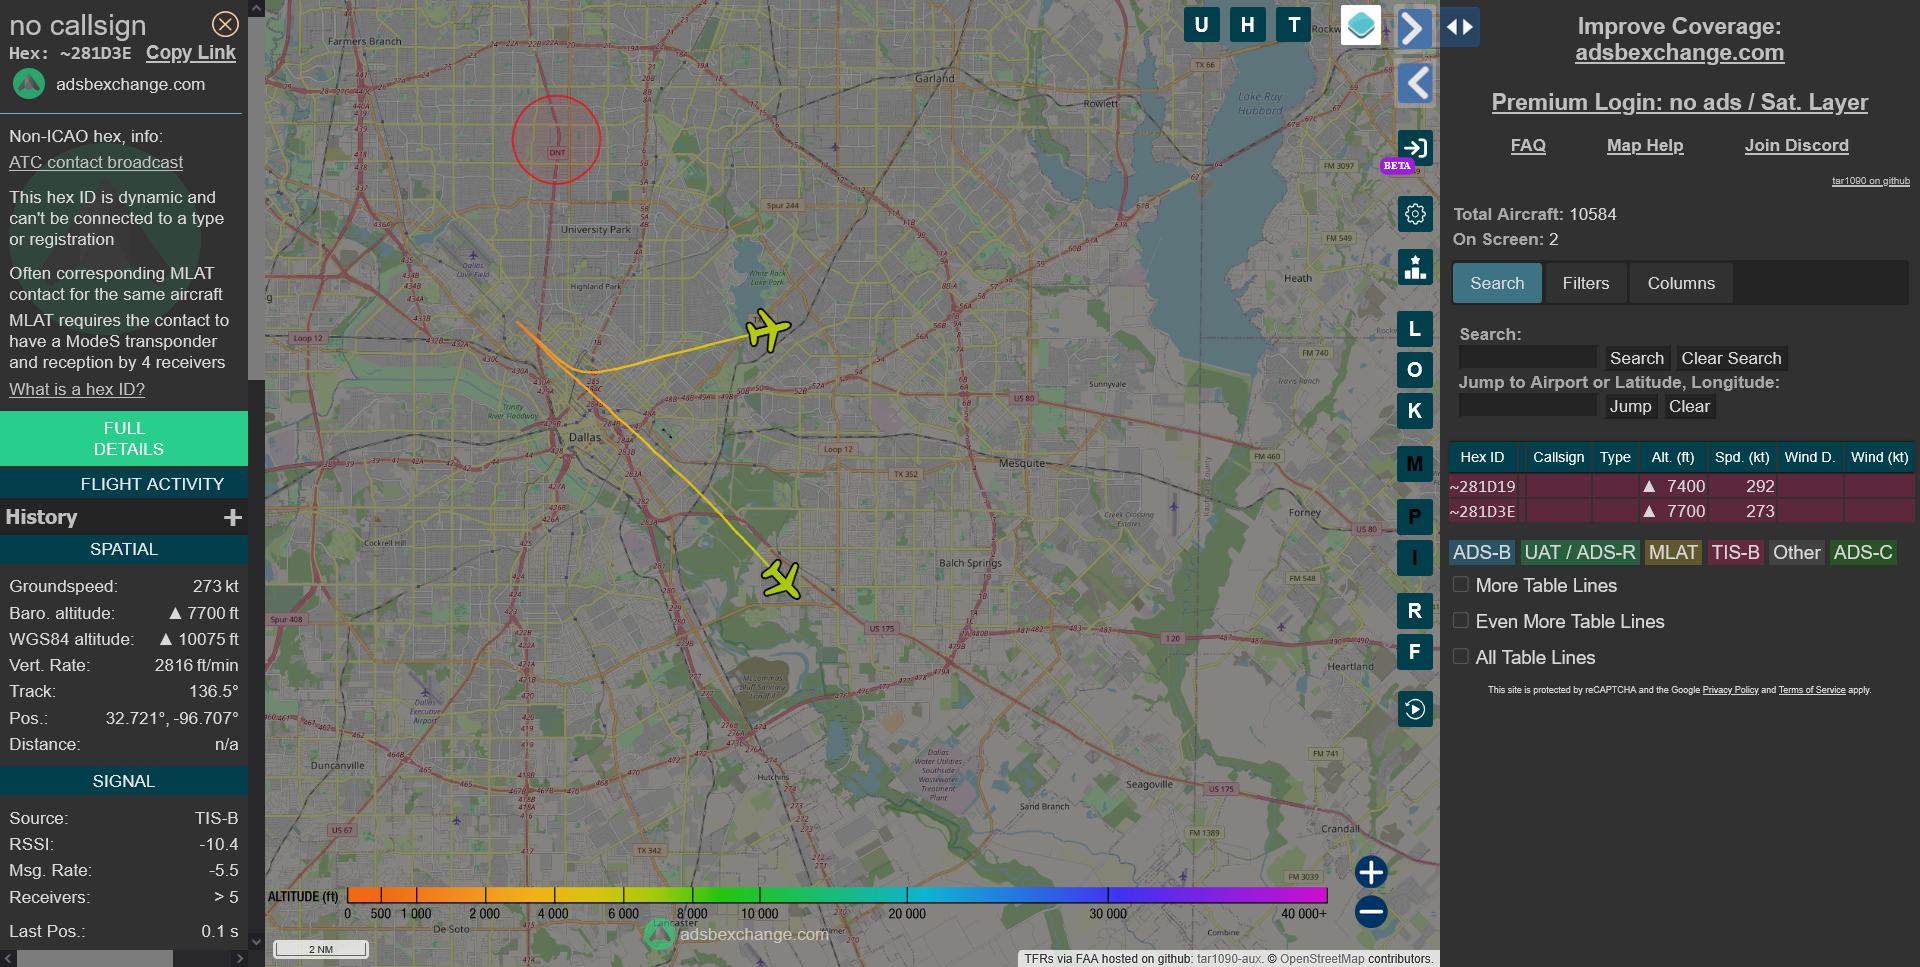Click the login arrow beta icon

(x=1414, y=149)
